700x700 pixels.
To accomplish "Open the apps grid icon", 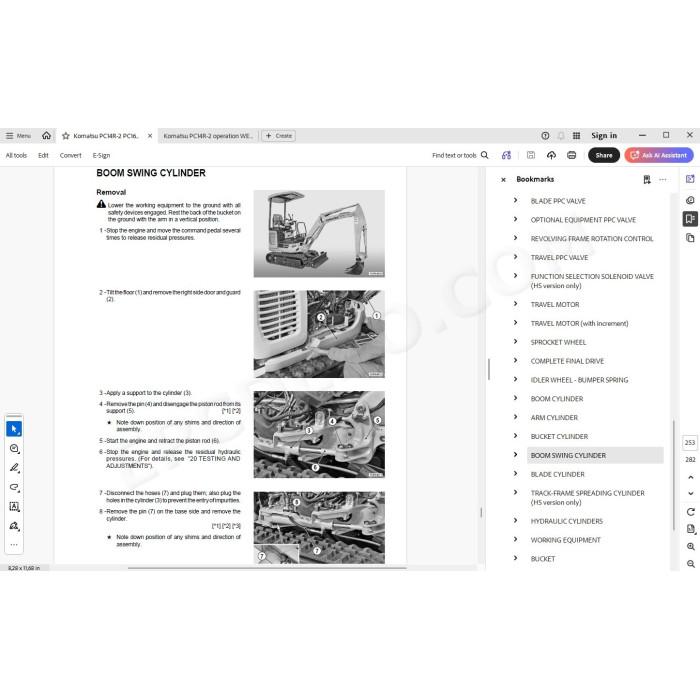I will point(576,136).
